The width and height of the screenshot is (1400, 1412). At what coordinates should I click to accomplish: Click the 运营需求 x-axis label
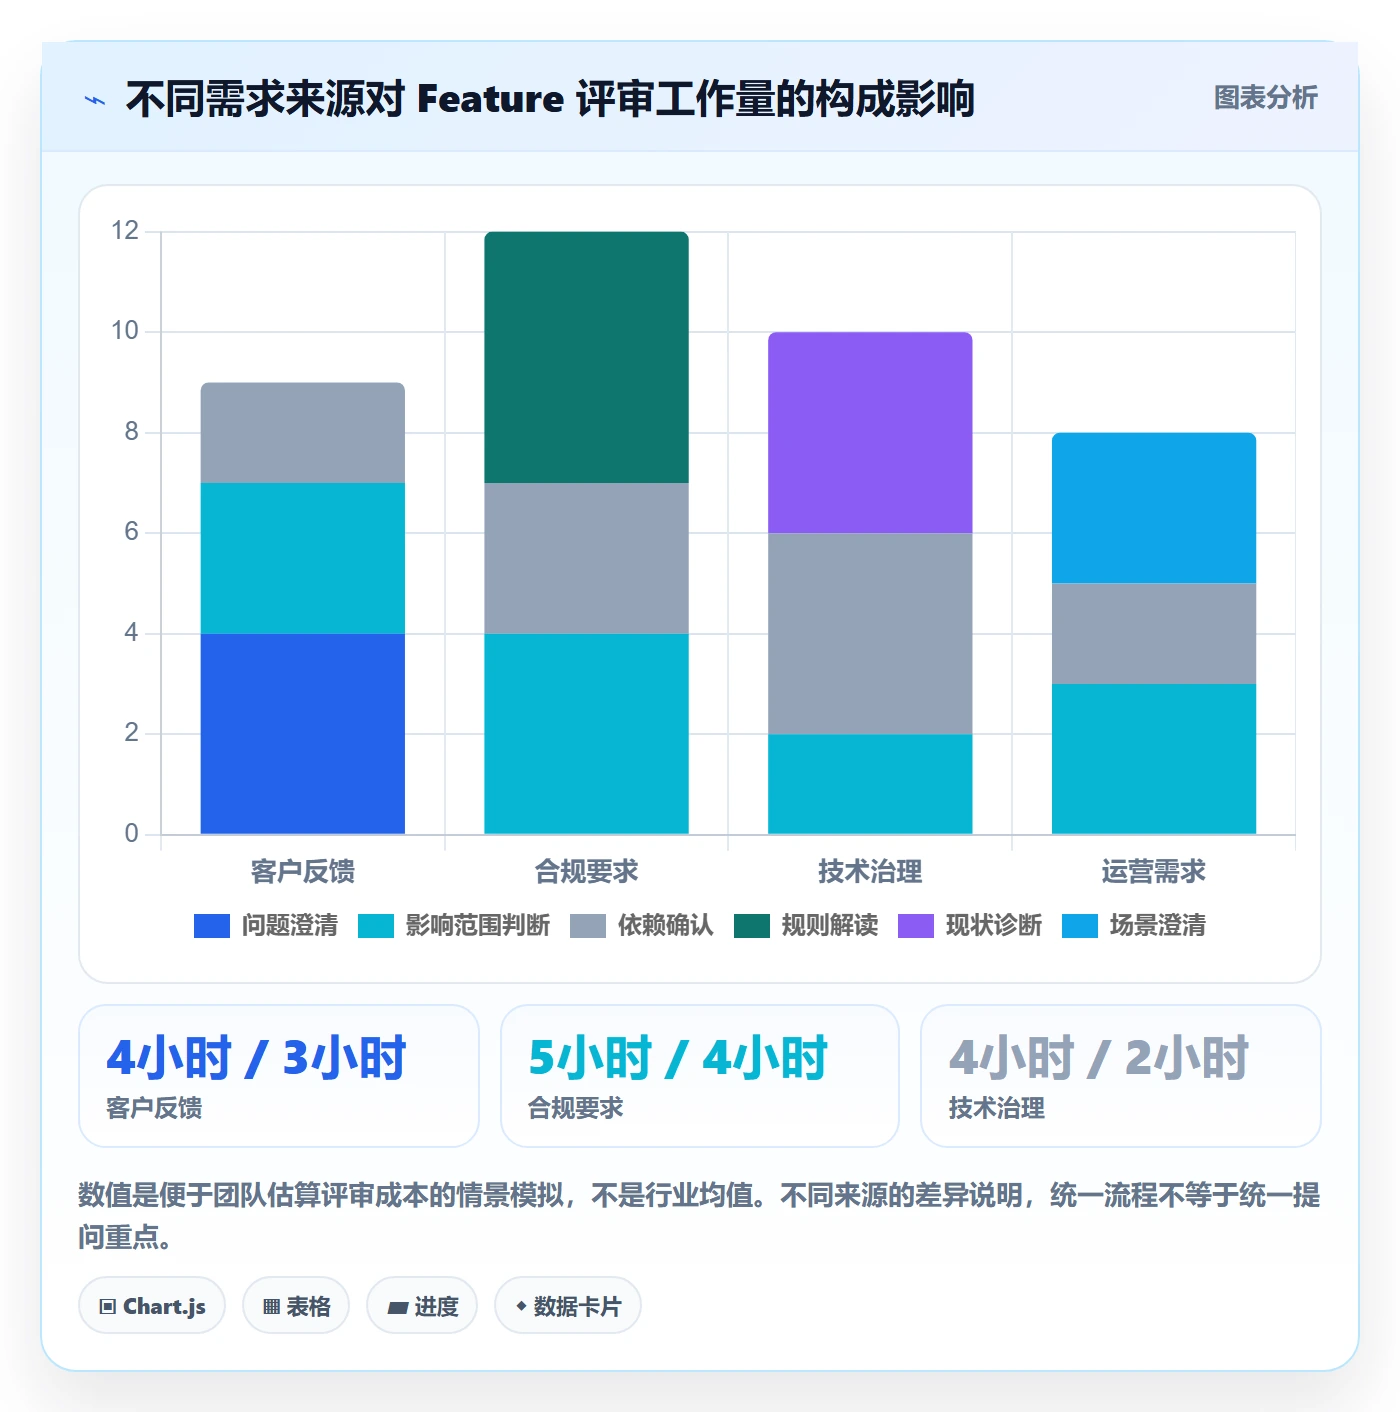1154,872
